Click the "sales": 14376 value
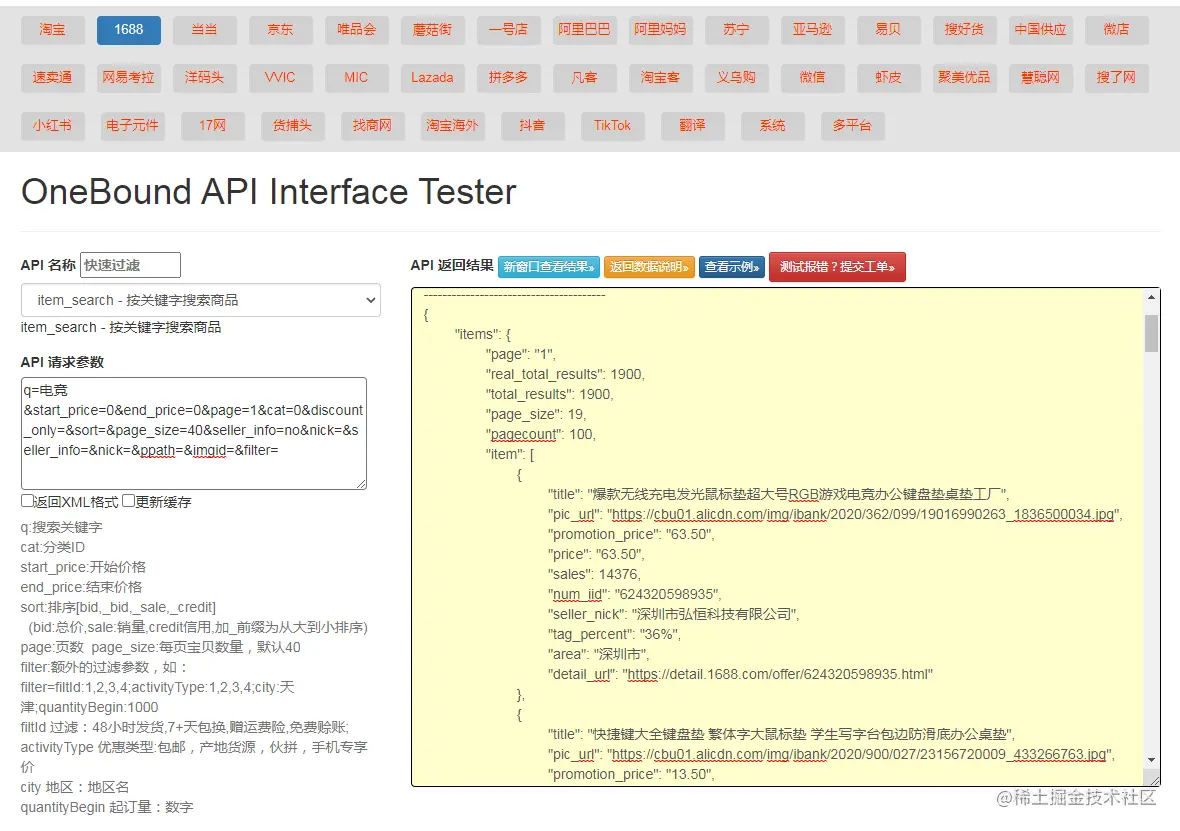The height and width of the screenshot is (831, 1180). tap(619, 574)
